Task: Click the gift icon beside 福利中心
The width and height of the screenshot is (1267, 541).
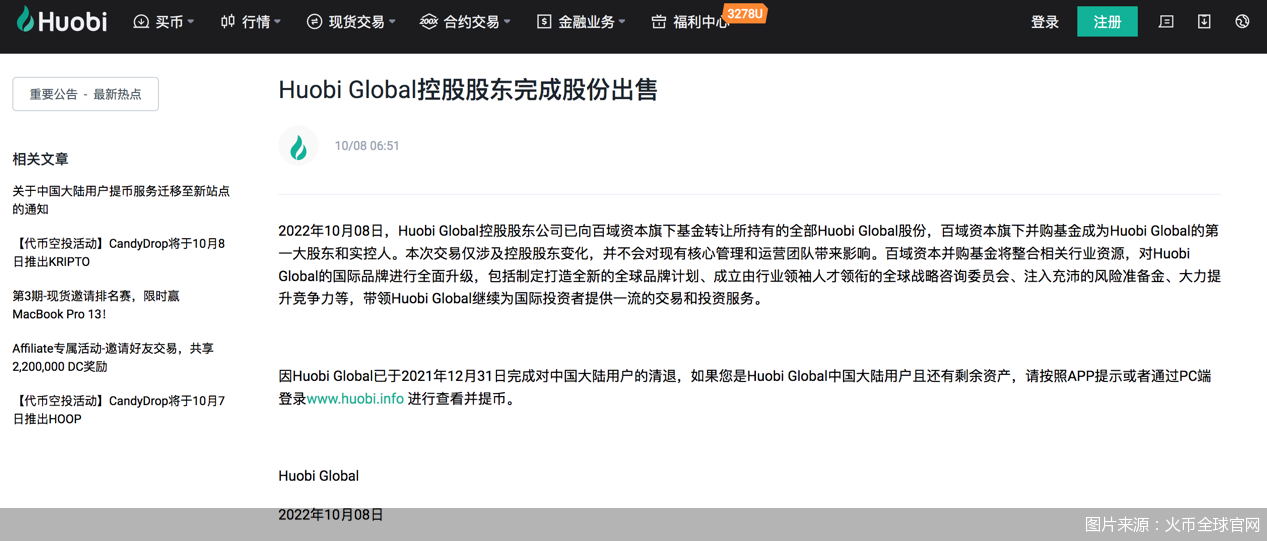Action: coord(658,22)
